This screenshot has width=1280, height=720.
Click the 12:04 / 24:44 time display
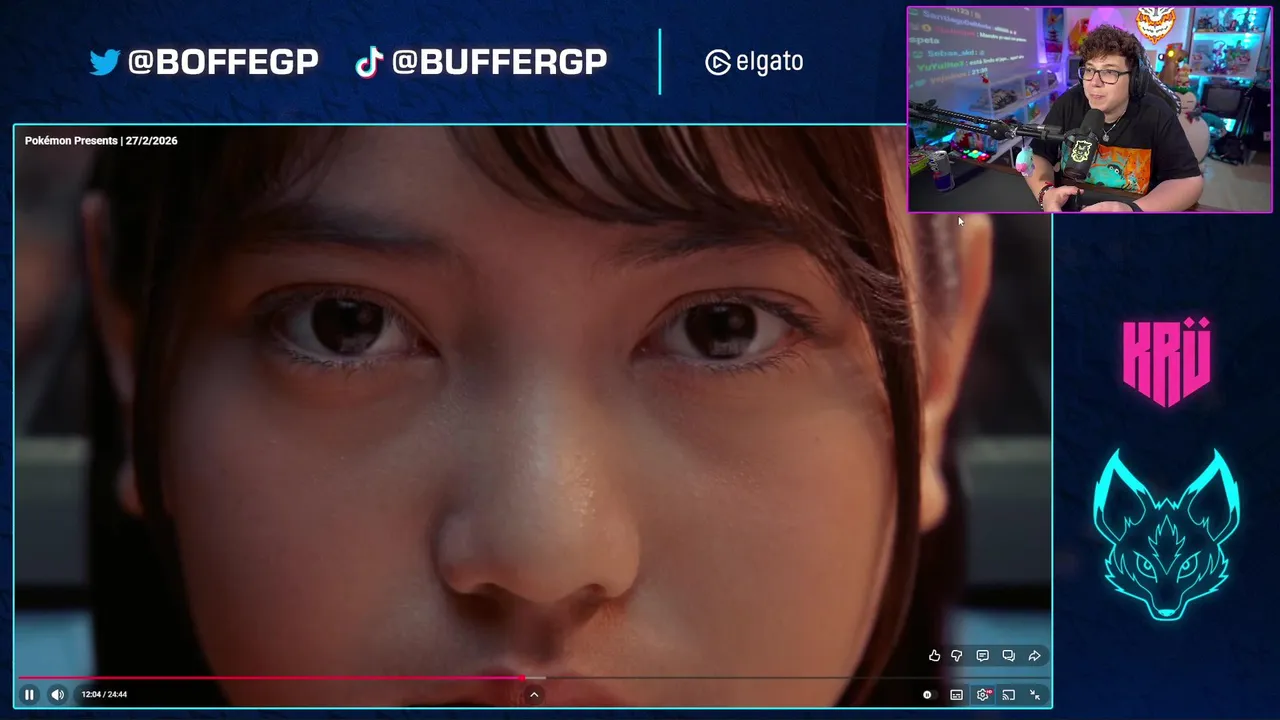104,694
